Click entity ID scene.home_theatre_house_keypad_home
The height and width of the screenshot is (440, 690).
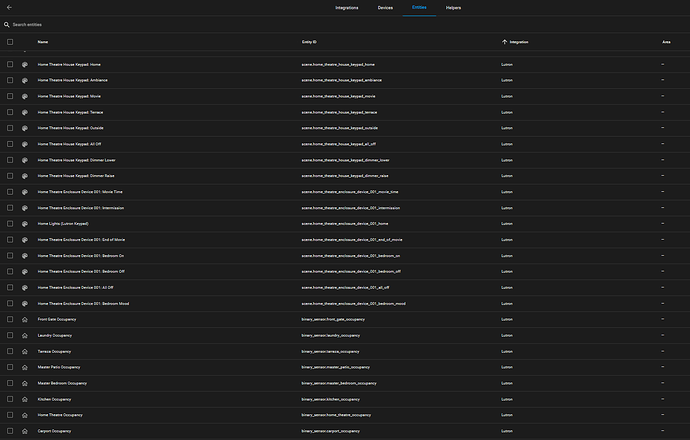pyautogui.click(x=338, y=64)
